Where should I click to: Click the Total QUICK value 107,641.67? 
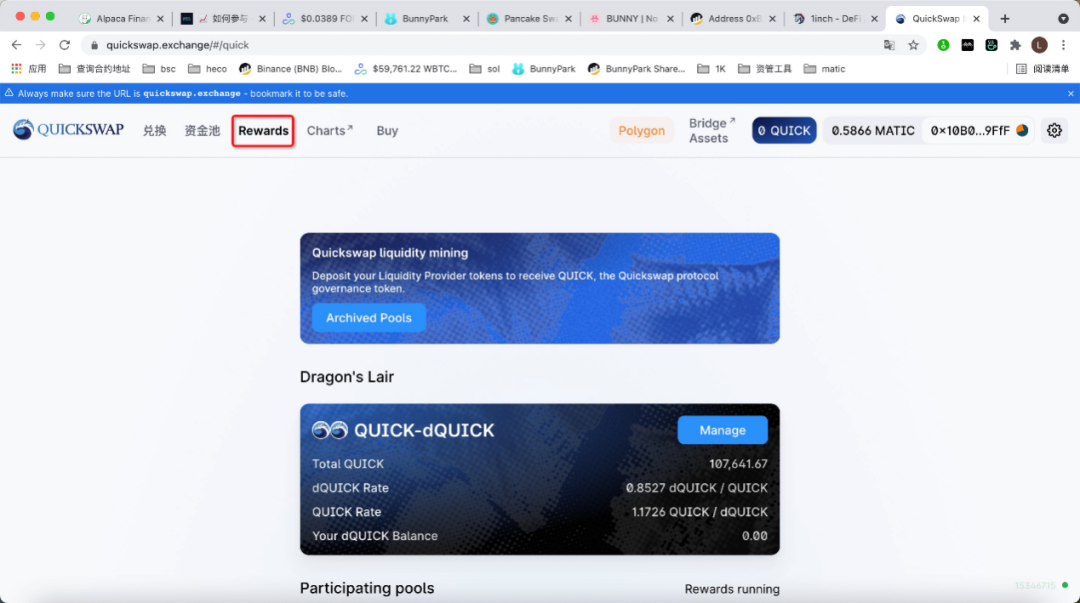[738, 464]
